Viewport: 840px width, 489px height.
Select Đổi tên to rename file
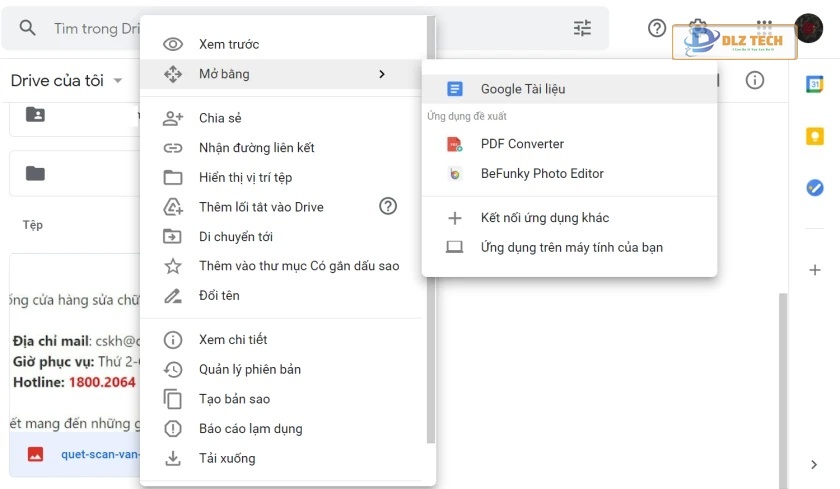219,296
